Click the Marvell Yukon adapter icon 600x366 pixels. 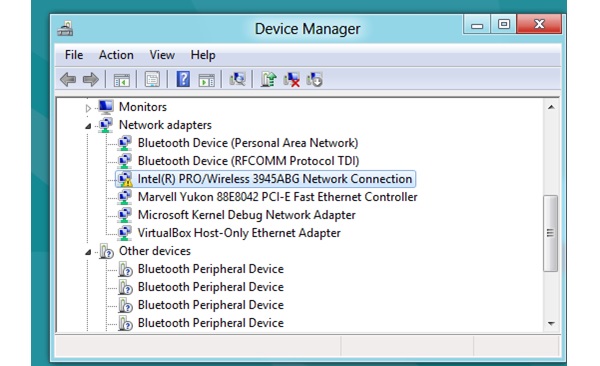click(125, 197)
